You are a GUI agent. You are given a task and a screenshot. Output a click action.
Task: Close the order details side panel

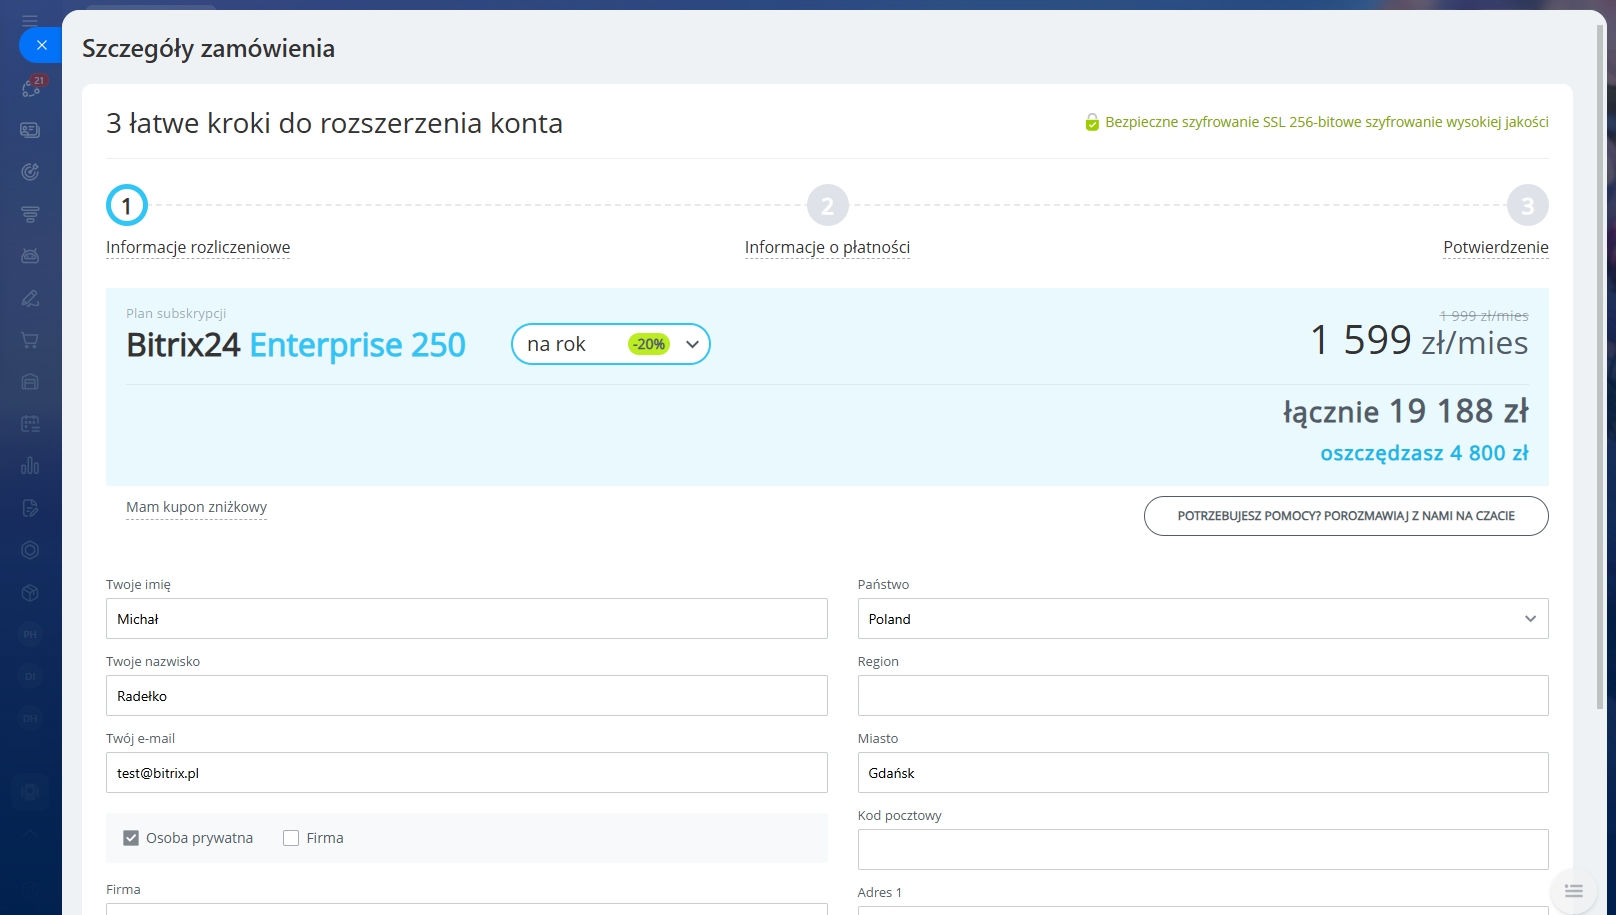click(40, 45)
